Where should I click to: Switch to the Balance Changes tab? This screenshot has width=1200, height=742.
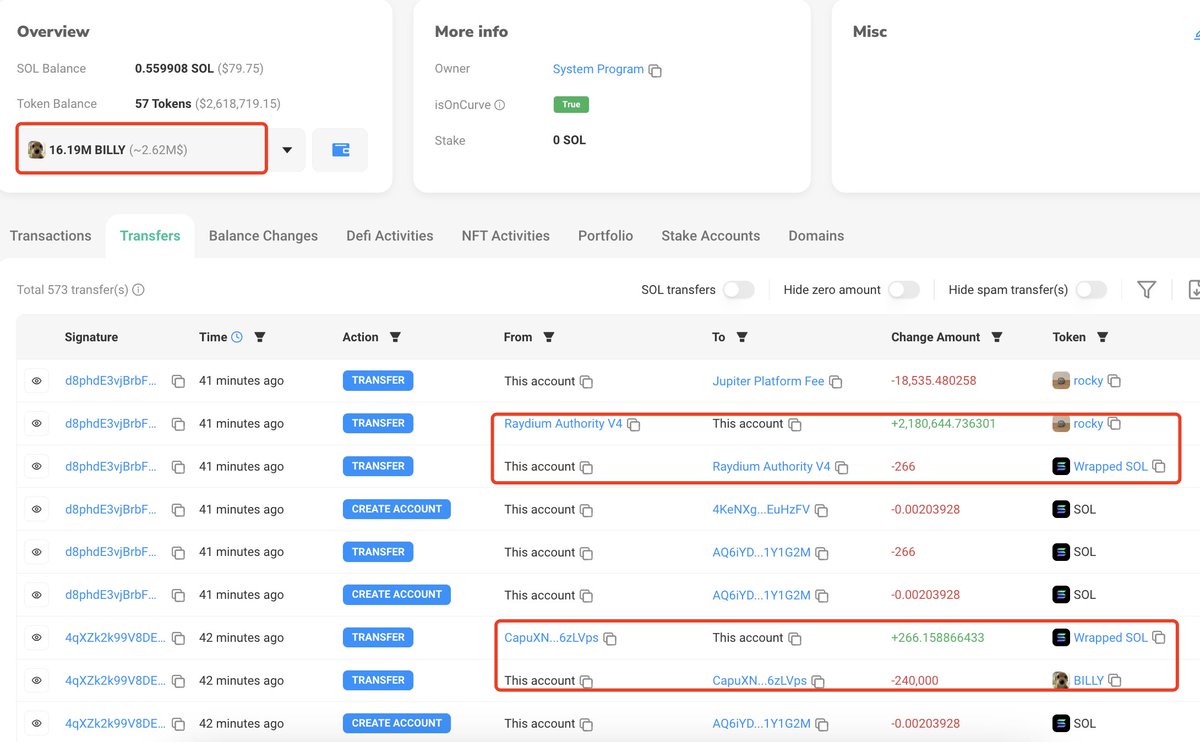pos(263,235)
